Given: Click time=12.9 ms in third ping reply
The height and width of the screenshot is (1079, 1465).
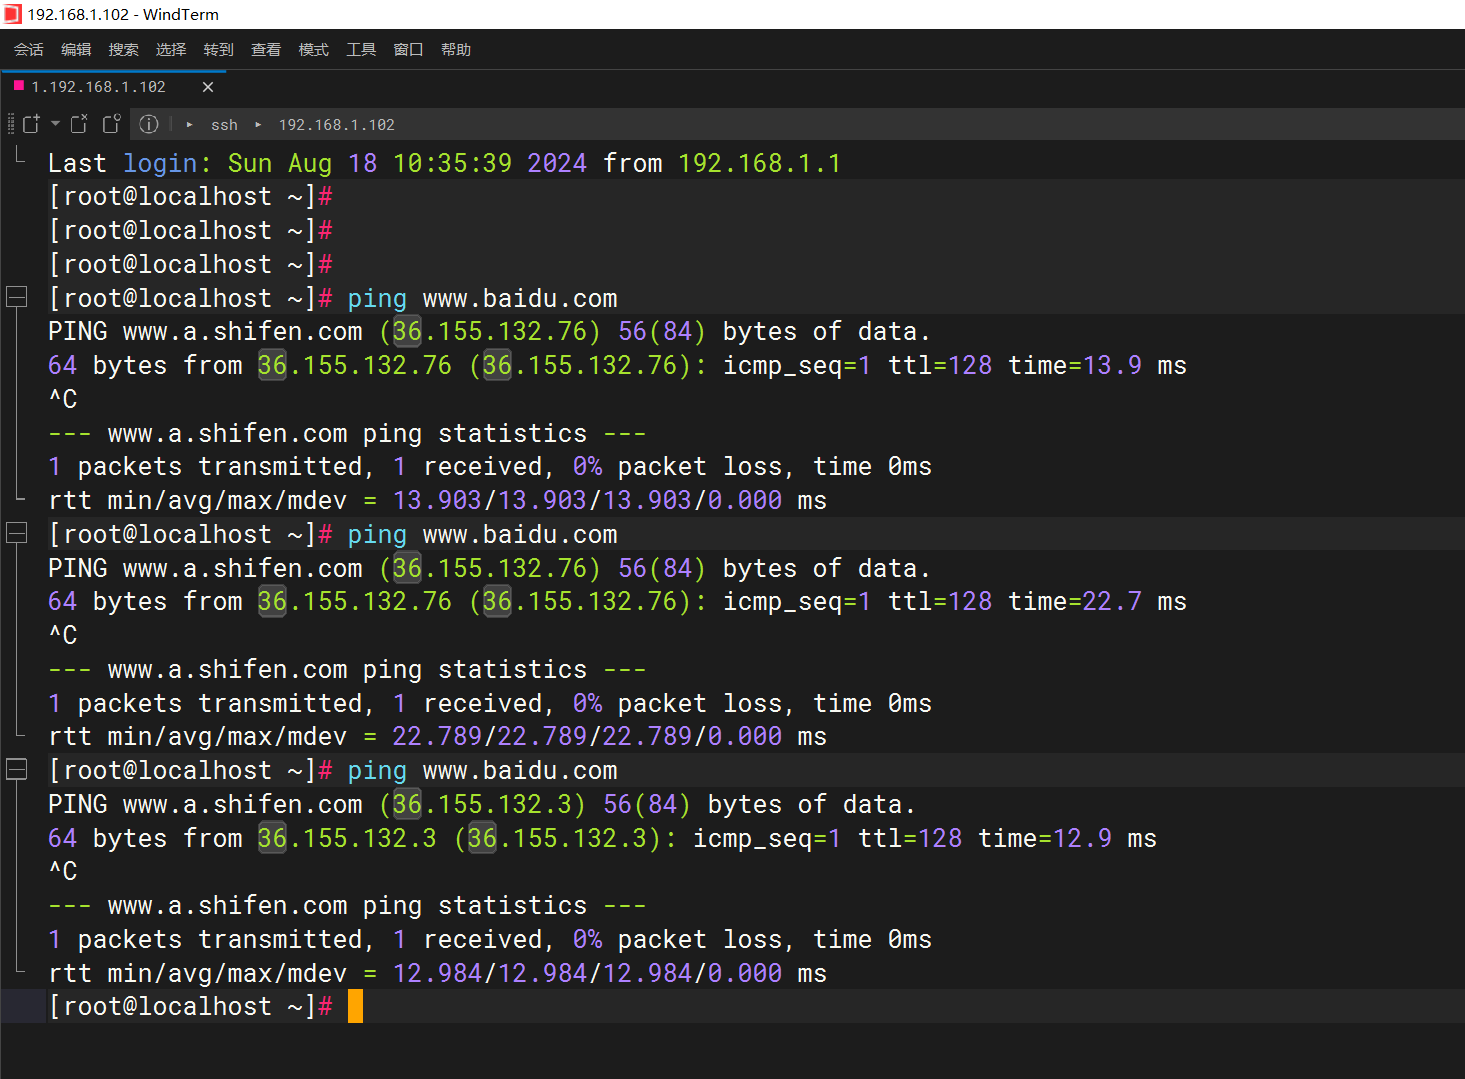Looking at the screenshot, I should 1067,838.
